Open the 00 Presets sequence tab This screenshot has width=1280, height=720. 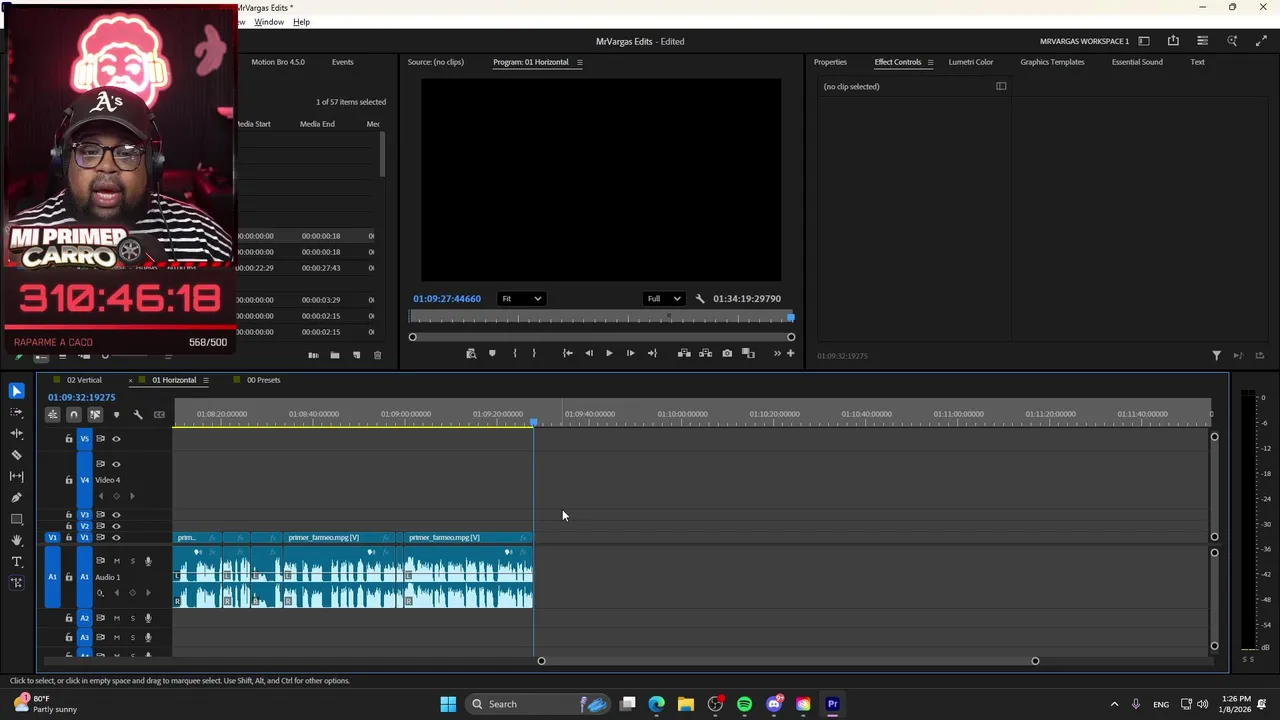pyautogui.click(x=263, y=380)
